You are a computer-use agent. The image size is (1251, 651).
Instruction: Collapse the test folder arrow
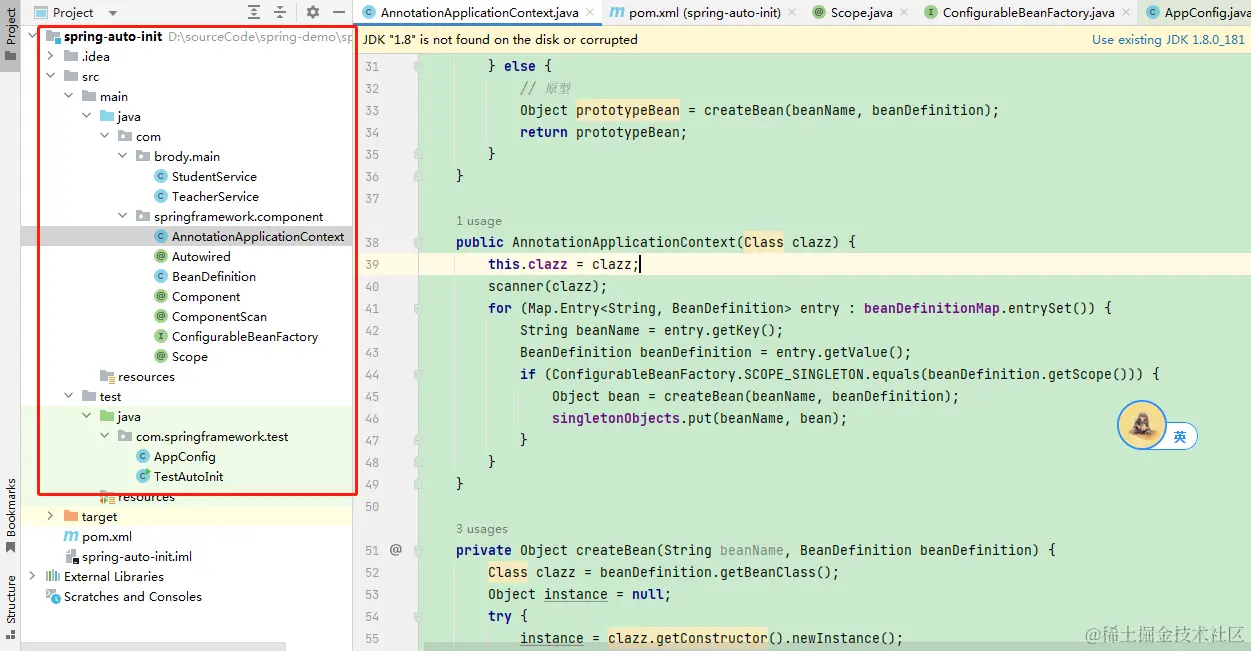point(68,397)
